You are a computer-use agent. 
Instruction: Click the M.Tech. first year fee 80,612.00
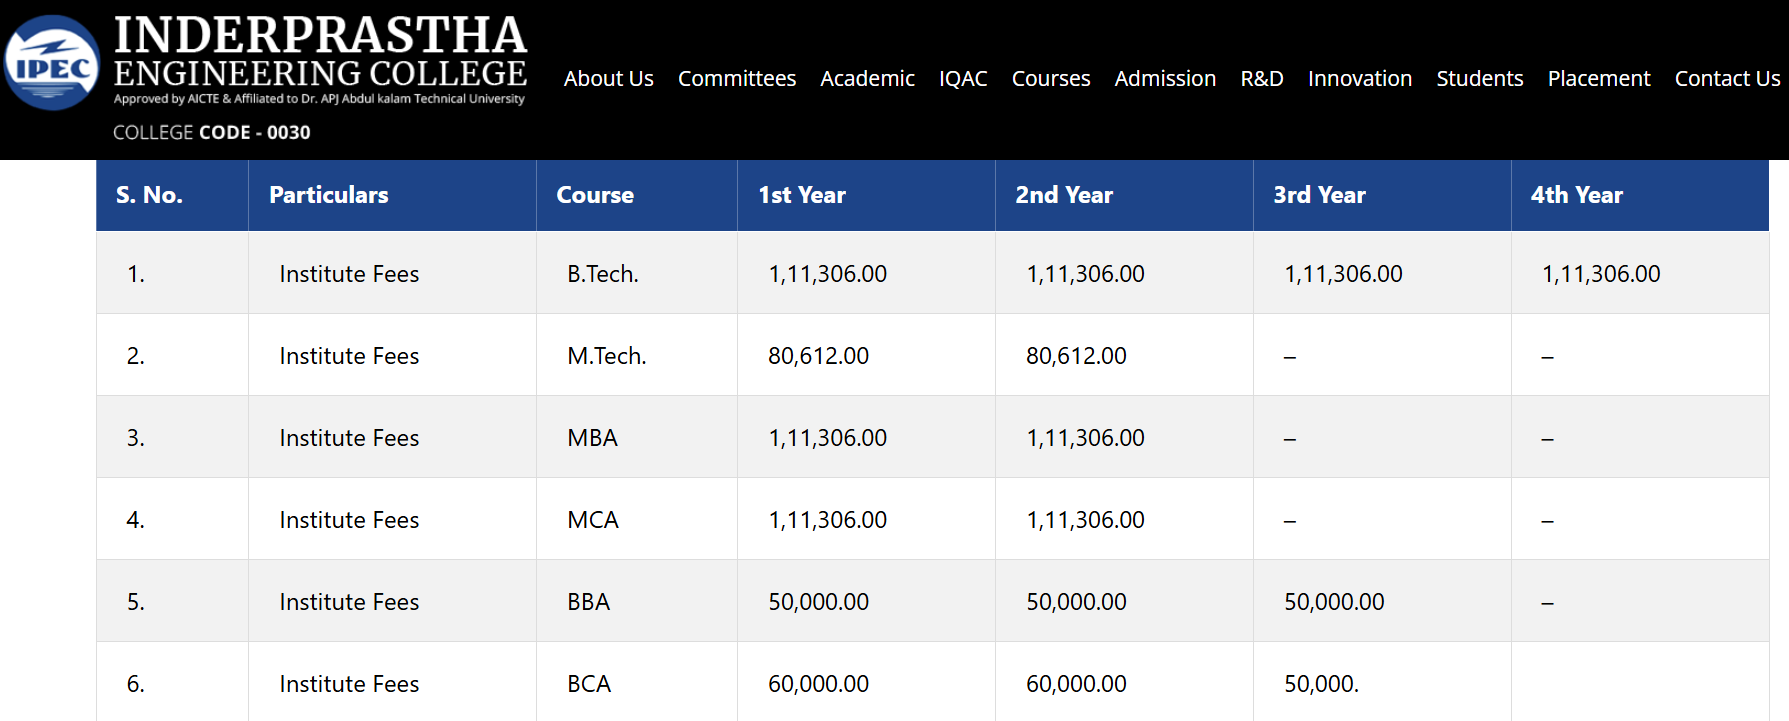[818, 356]
